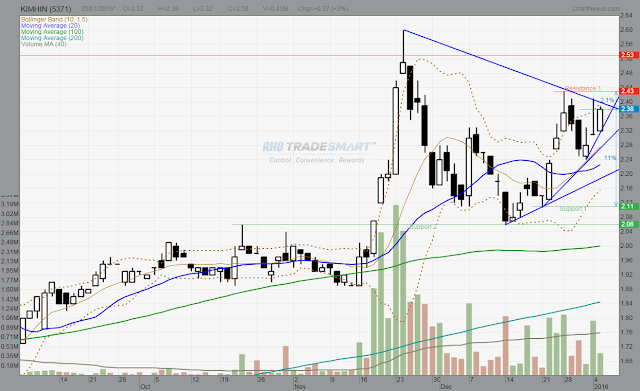Screen dimensions: 640x391
Task: Click the green 2.11 support price tag
Action: coord(628,206)
